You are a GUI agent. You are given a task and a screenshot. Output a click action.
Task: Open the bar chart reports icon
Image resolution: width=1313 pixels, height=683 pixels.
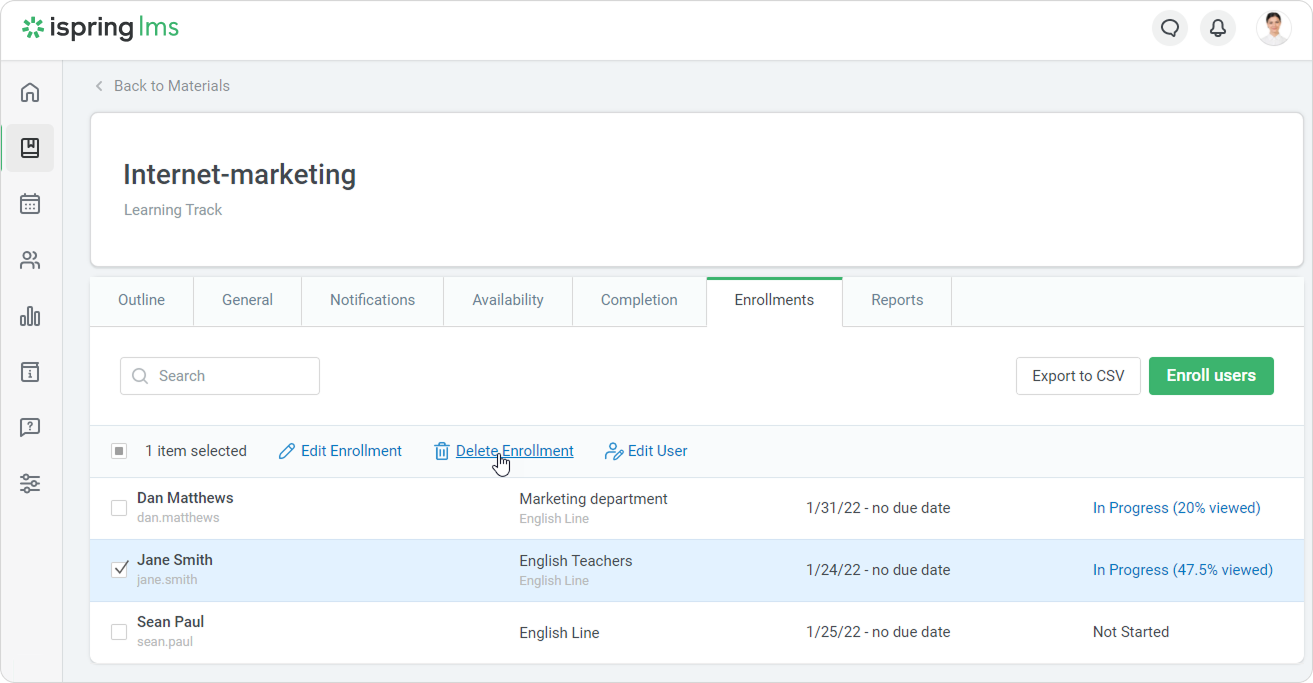30,317
